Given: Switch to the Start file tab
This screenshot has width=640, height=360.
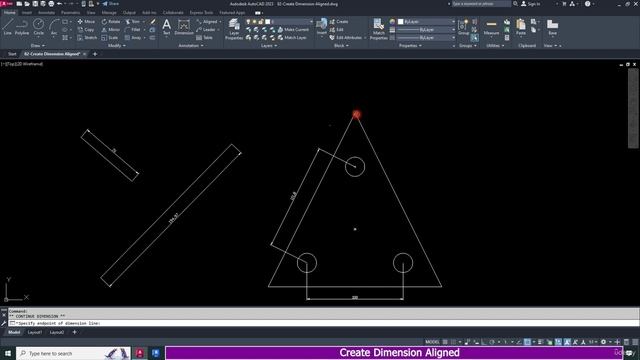Looking at the screenshot, I should click(12, 54).
